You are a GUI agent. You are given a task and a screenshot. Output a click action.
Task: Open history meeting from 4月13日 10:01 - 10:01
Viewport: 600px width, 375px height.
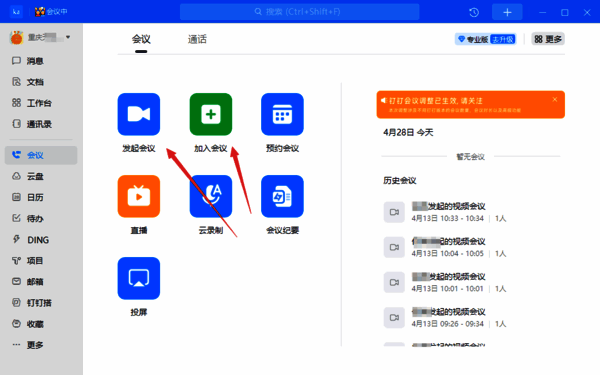[472, 282]
